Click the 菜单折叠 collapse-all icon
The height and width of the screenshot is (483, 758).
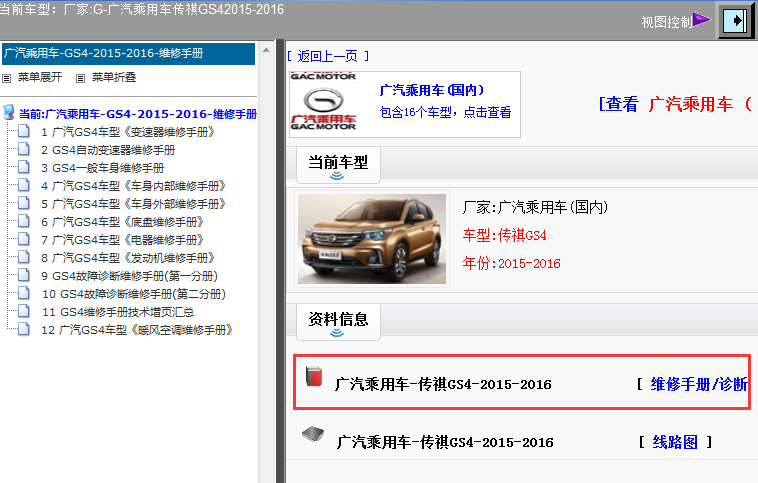(81, 78)
